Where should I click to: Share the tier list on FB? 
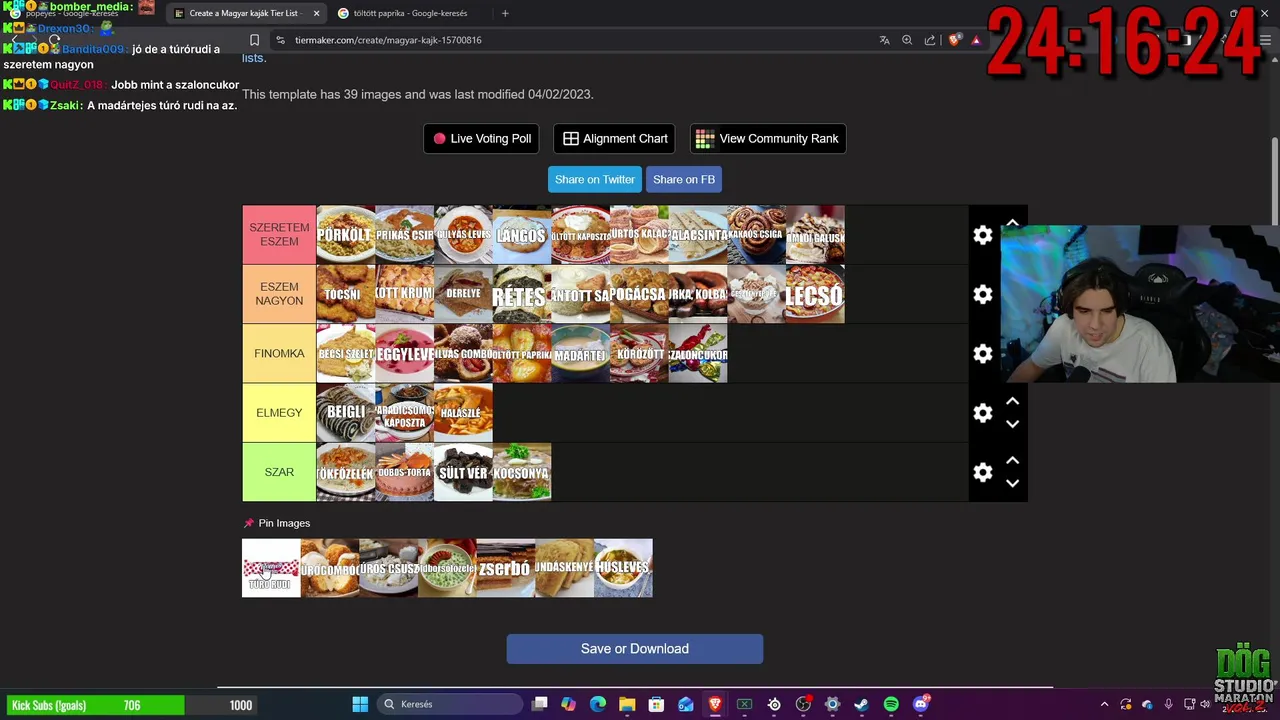684,180
